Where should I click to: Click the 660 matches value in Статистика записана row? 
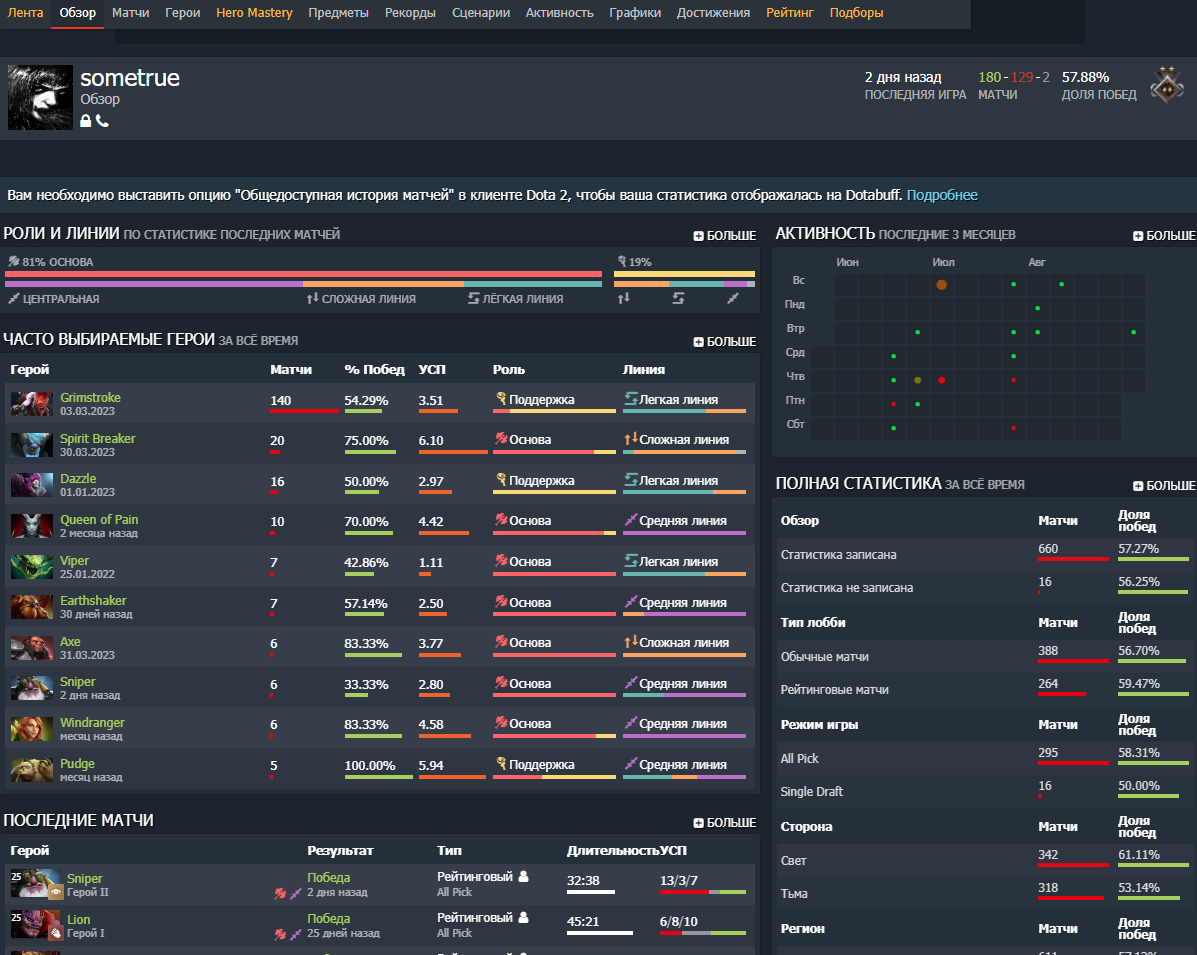[x=1048, y=549]
